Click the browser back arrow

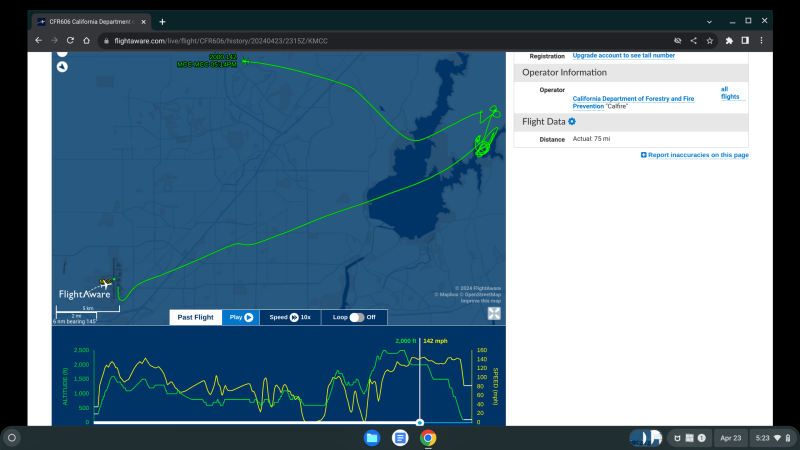[38, 40]
